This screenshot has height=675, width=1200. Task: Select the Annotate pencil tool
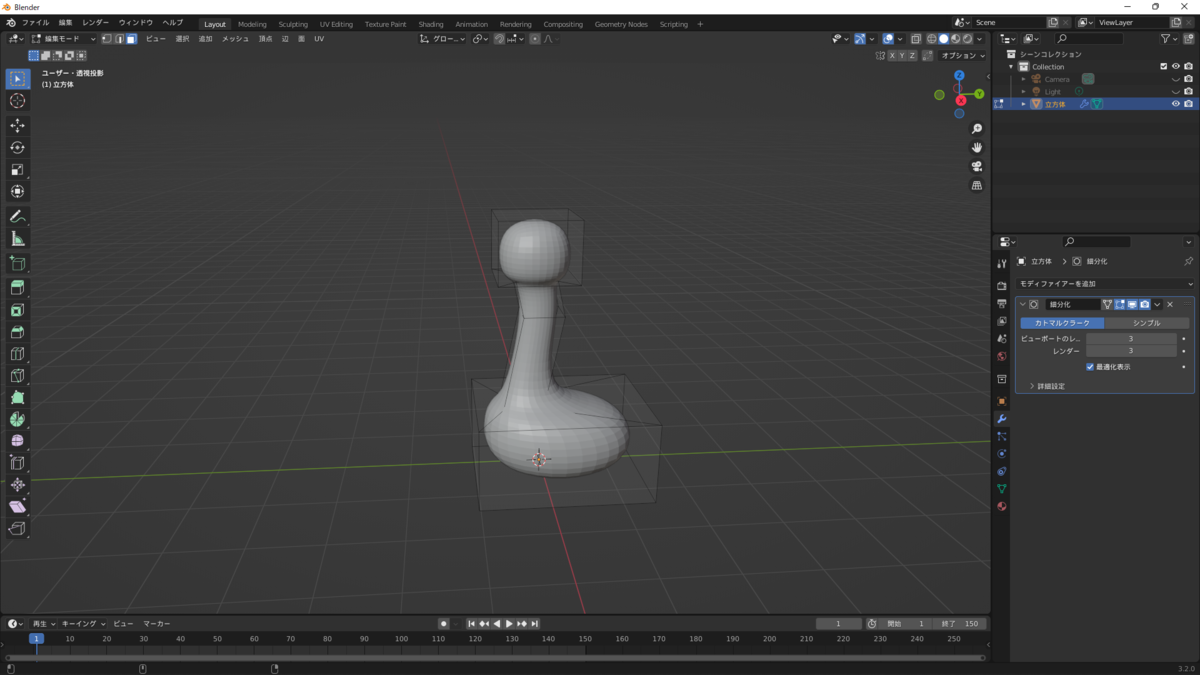tap(17, 216)
